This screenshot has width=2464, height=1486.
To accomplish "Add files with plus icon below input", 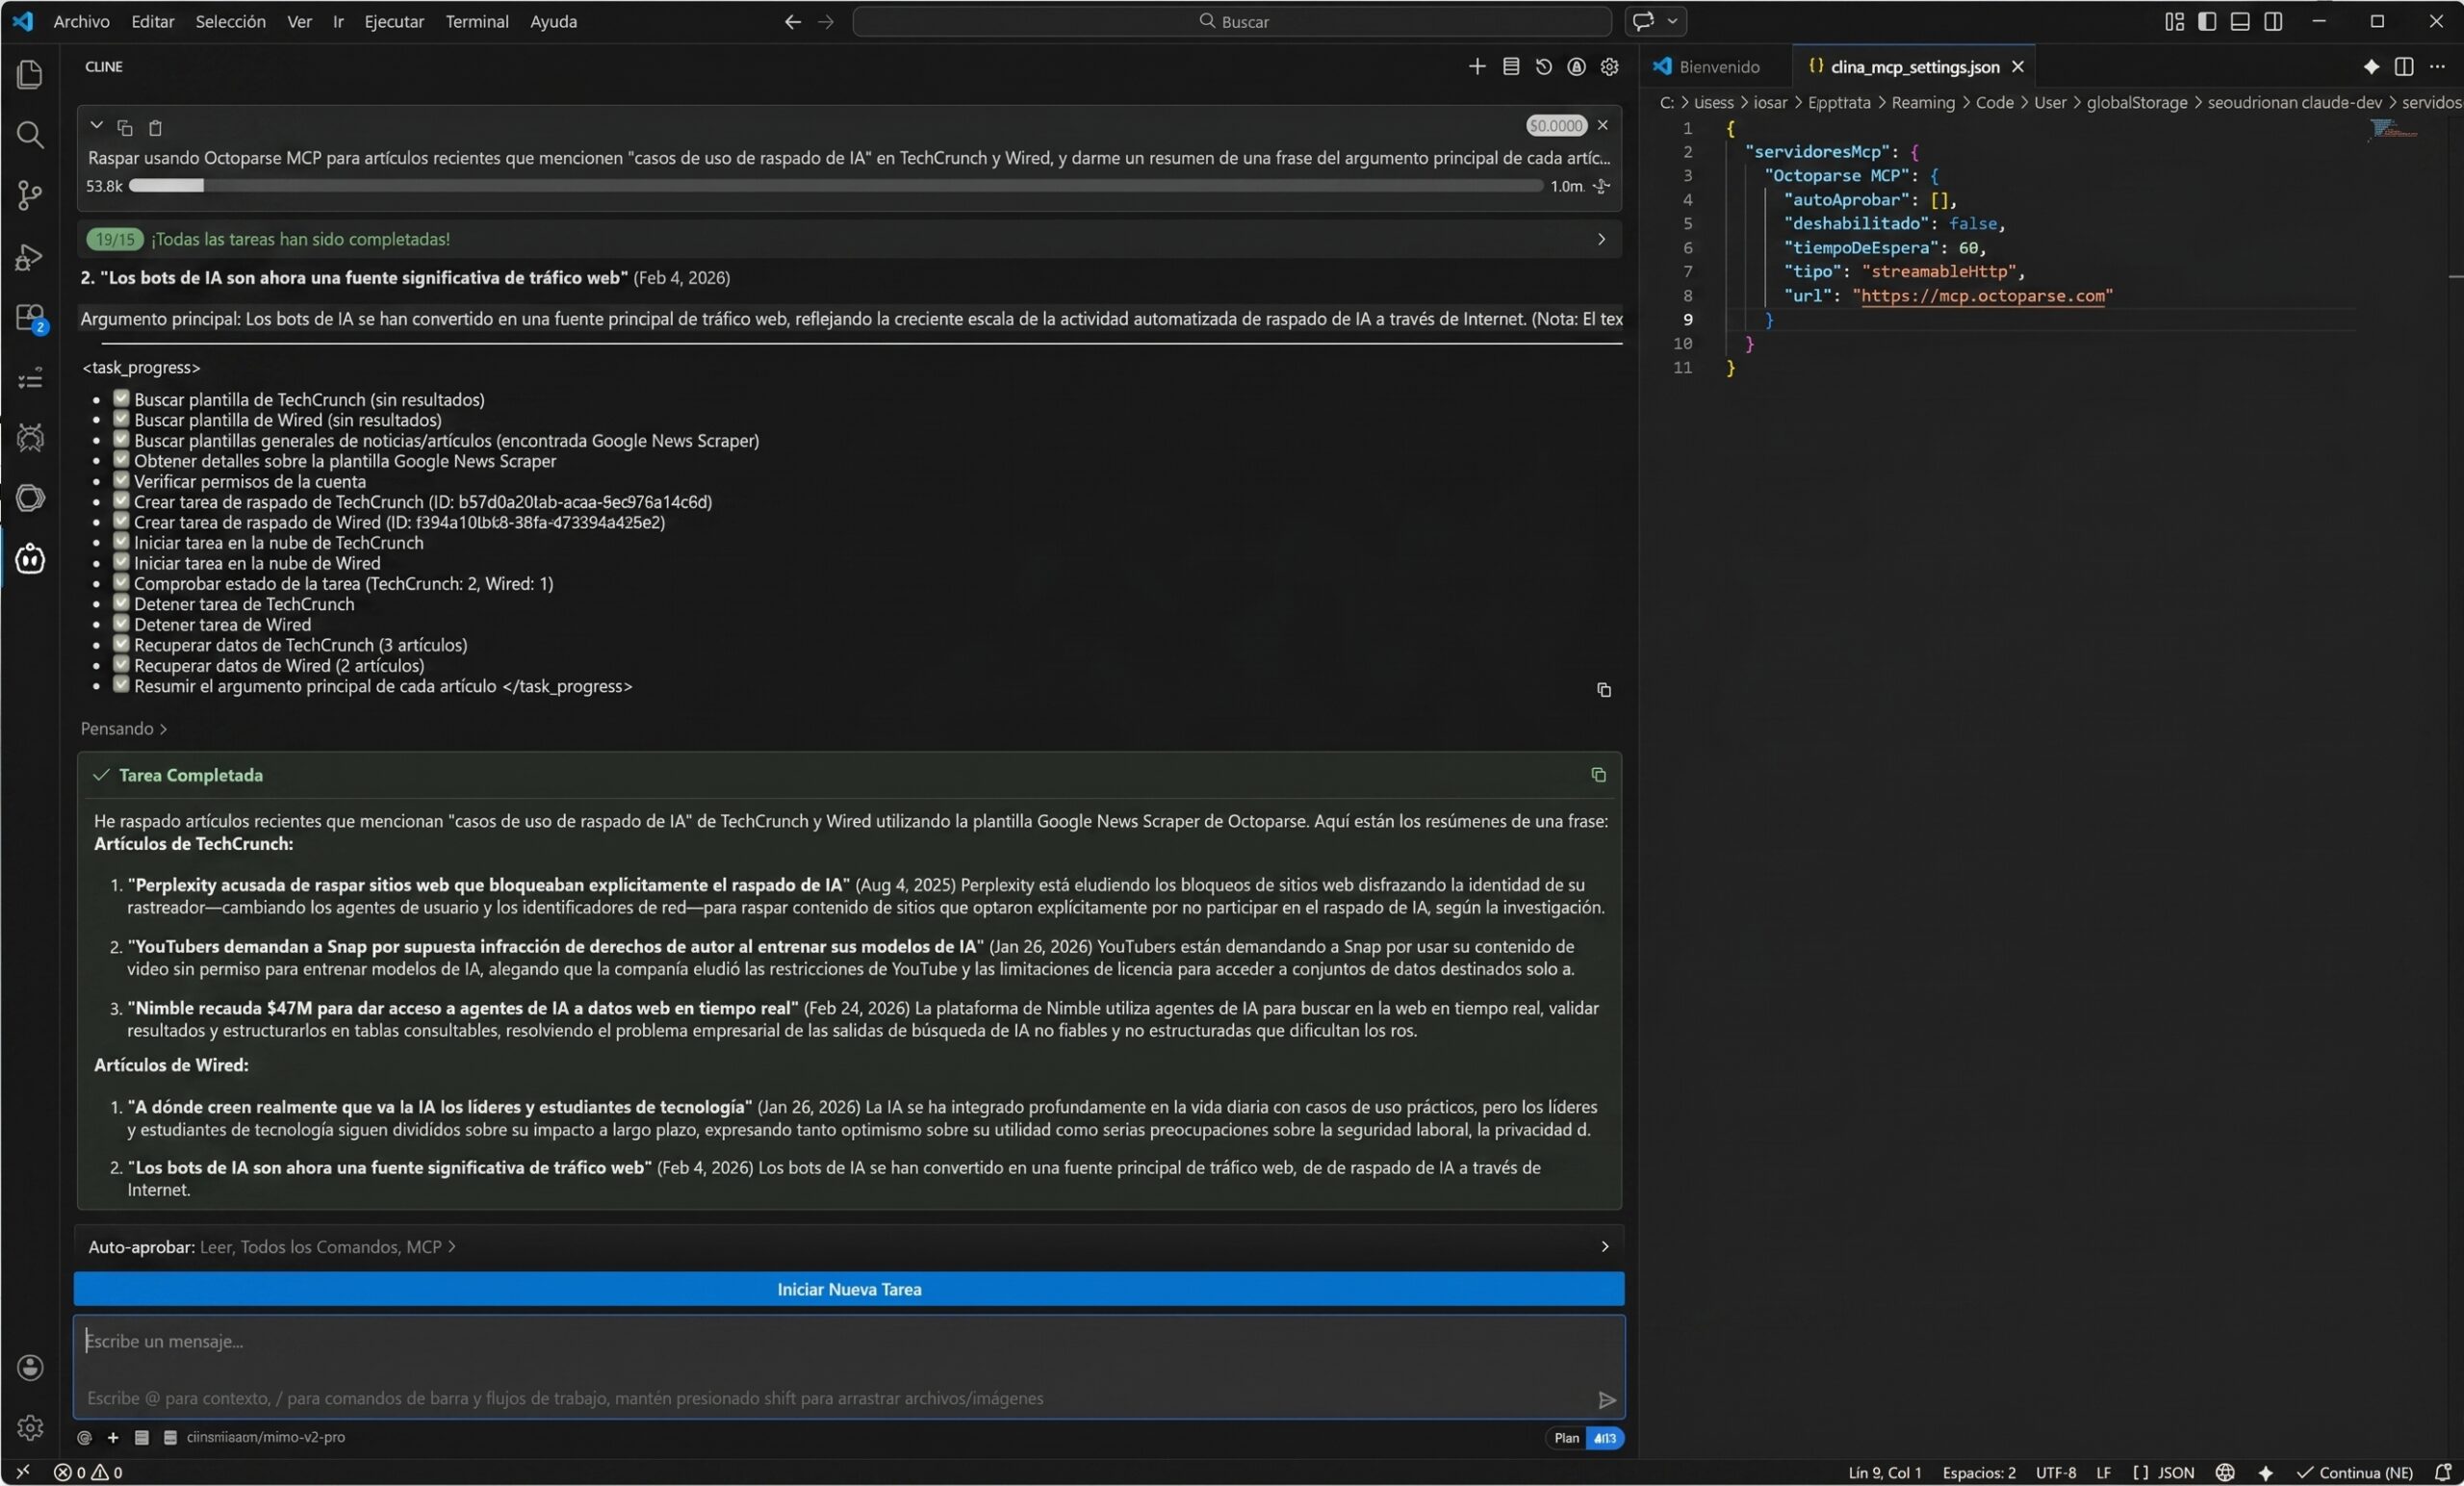I will tap(113, 1438).
